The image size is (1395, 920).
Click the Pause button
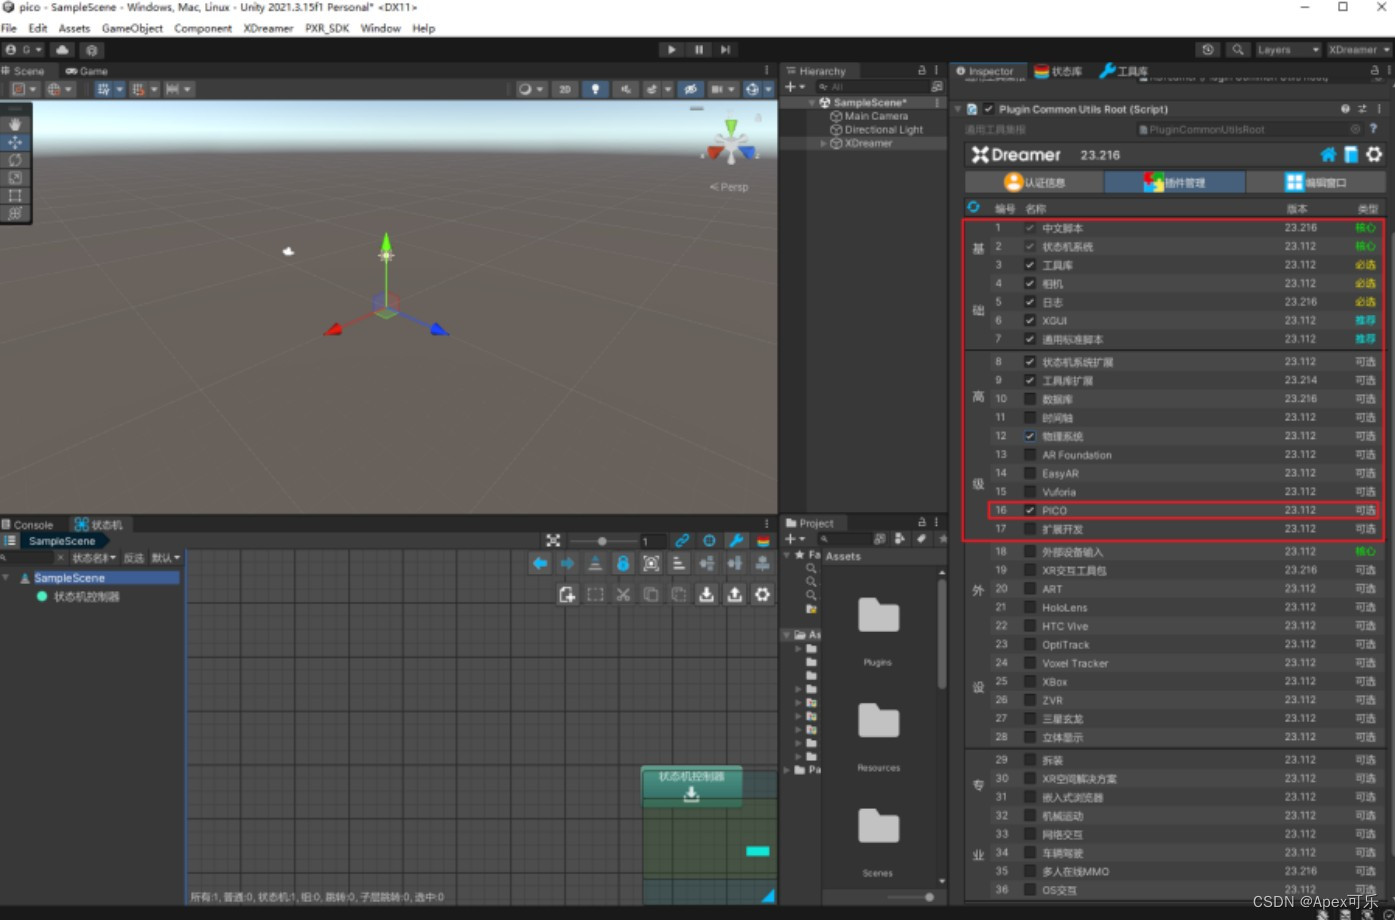(698, 49)
